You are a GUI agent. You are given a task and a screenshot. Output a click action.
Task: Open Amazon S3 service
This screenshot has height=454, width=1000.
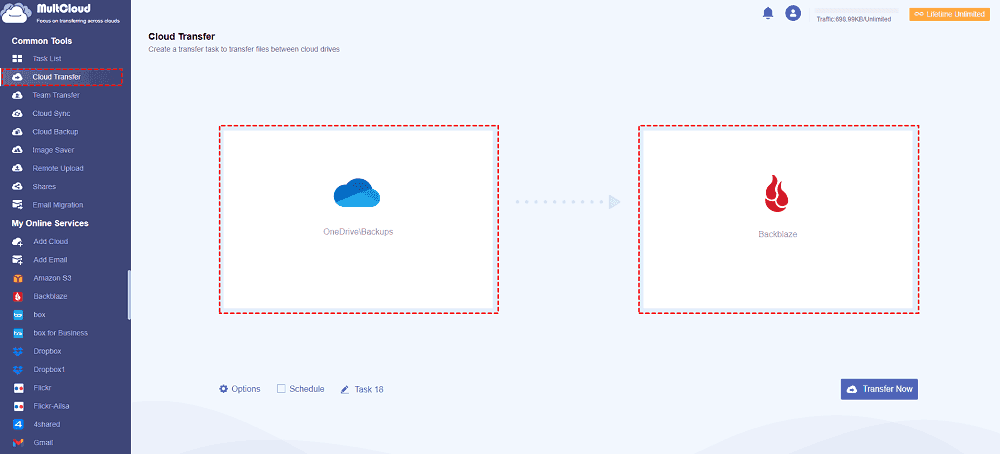[x=52, y=279]
